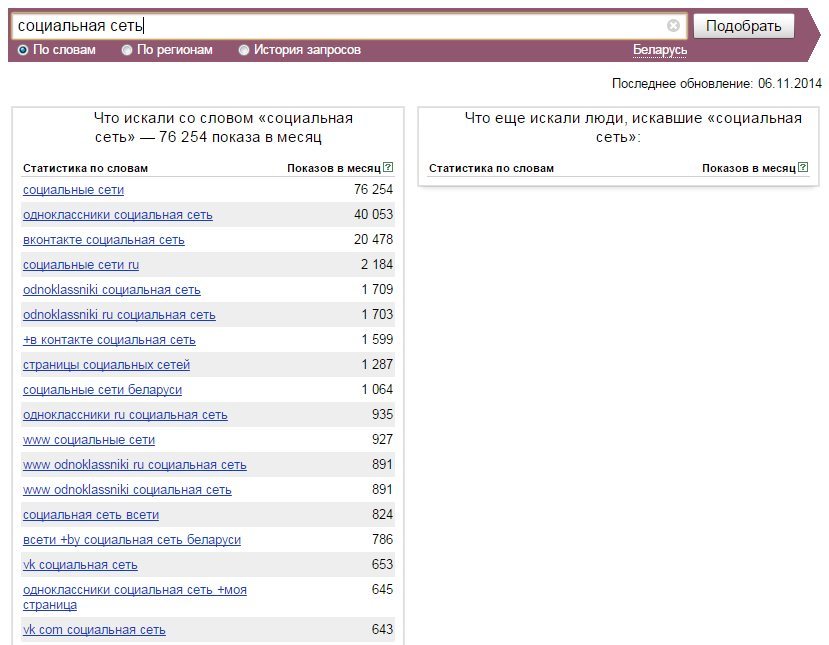Image resolution: width=829 pixels, height=645 pixels.
Task: Open одноклассники социальная сеть +моя страница link
Action: coord(135,597)
